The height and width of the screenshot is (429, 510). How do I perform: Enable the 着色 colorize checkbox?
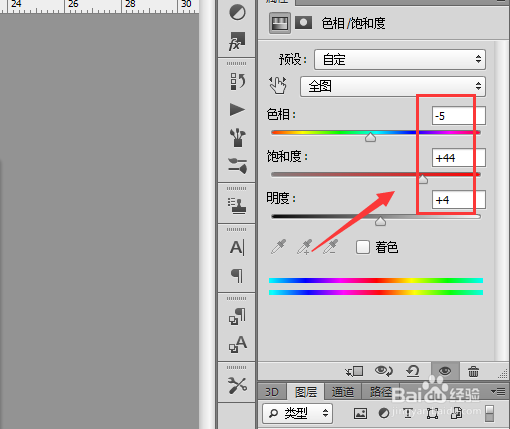click(363, 247)
